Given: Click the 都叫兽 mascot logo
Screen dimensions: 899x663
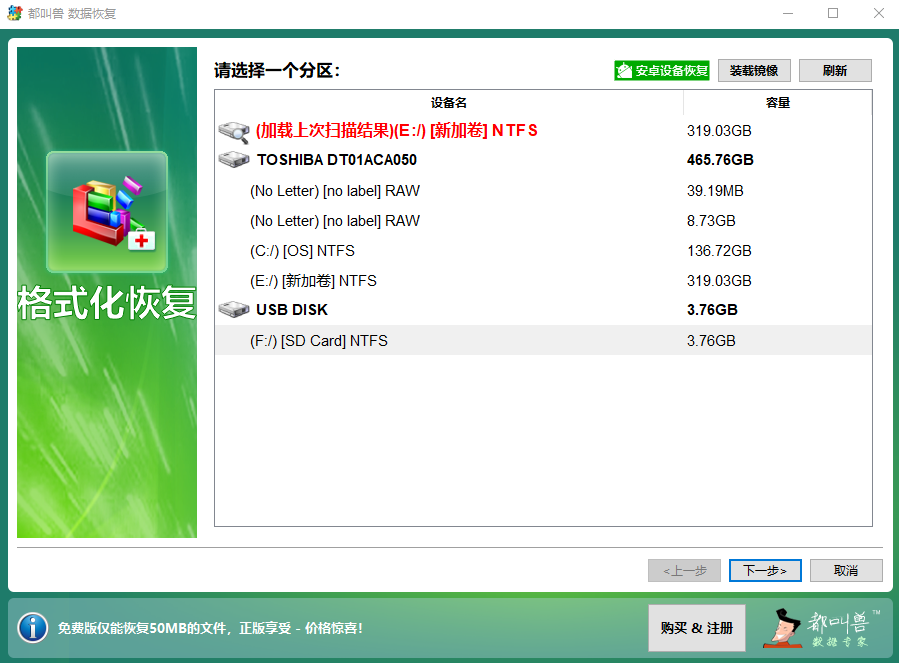Looking at the screenshot, I should coord(820,628).
